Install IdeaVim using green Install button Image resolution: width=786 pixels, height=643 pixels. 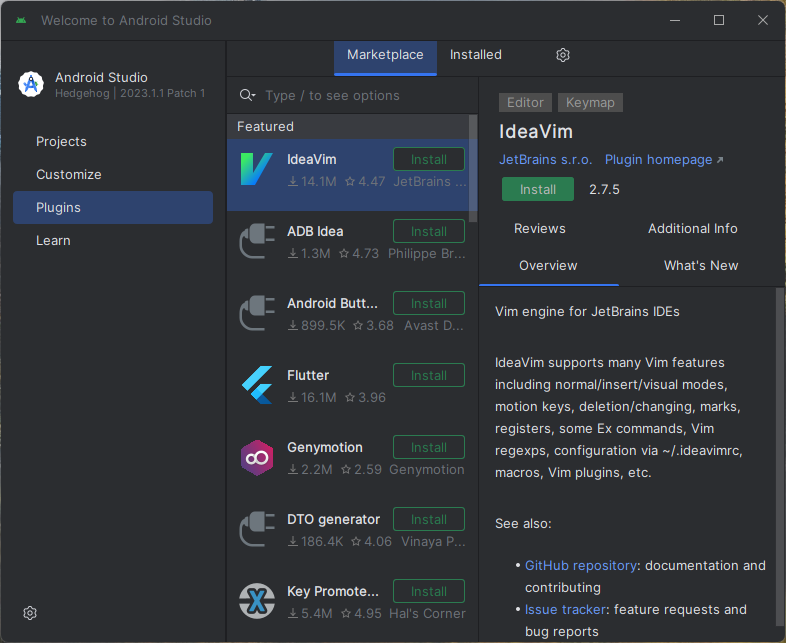click(538, 189)
